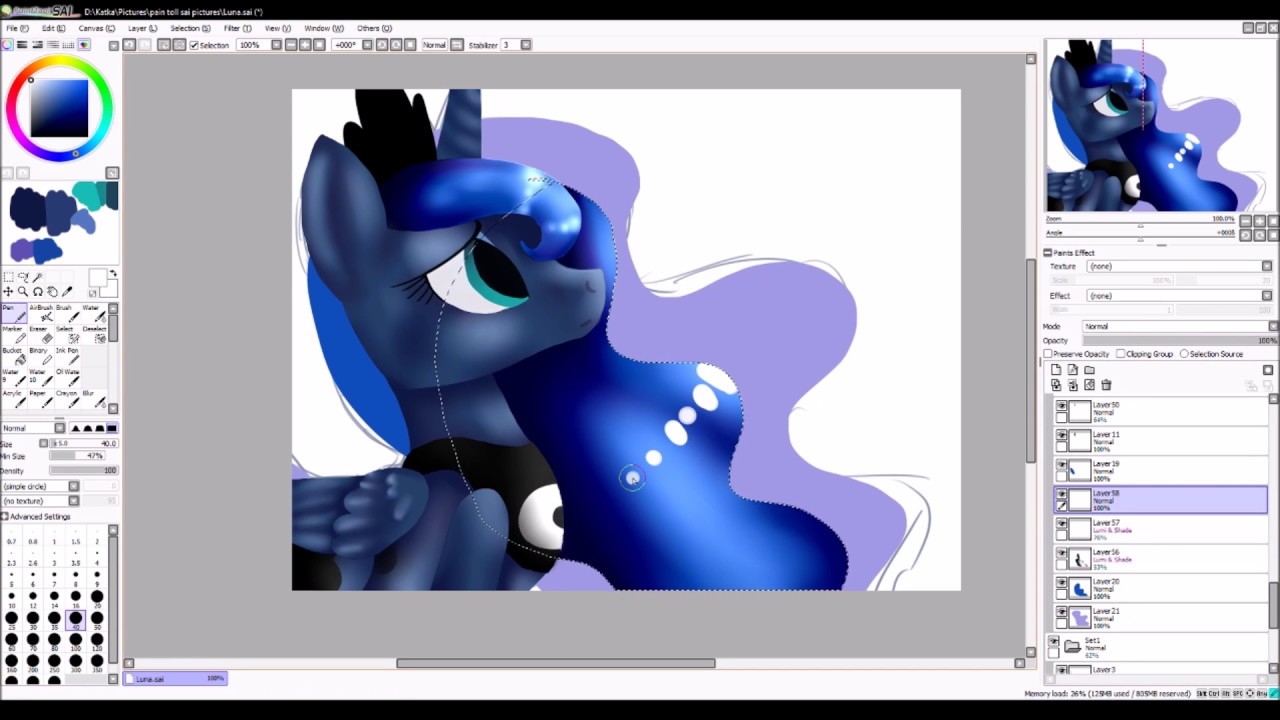Open the simple circle brush shape dropdown

pyautogui.click(x=40, y=486)
